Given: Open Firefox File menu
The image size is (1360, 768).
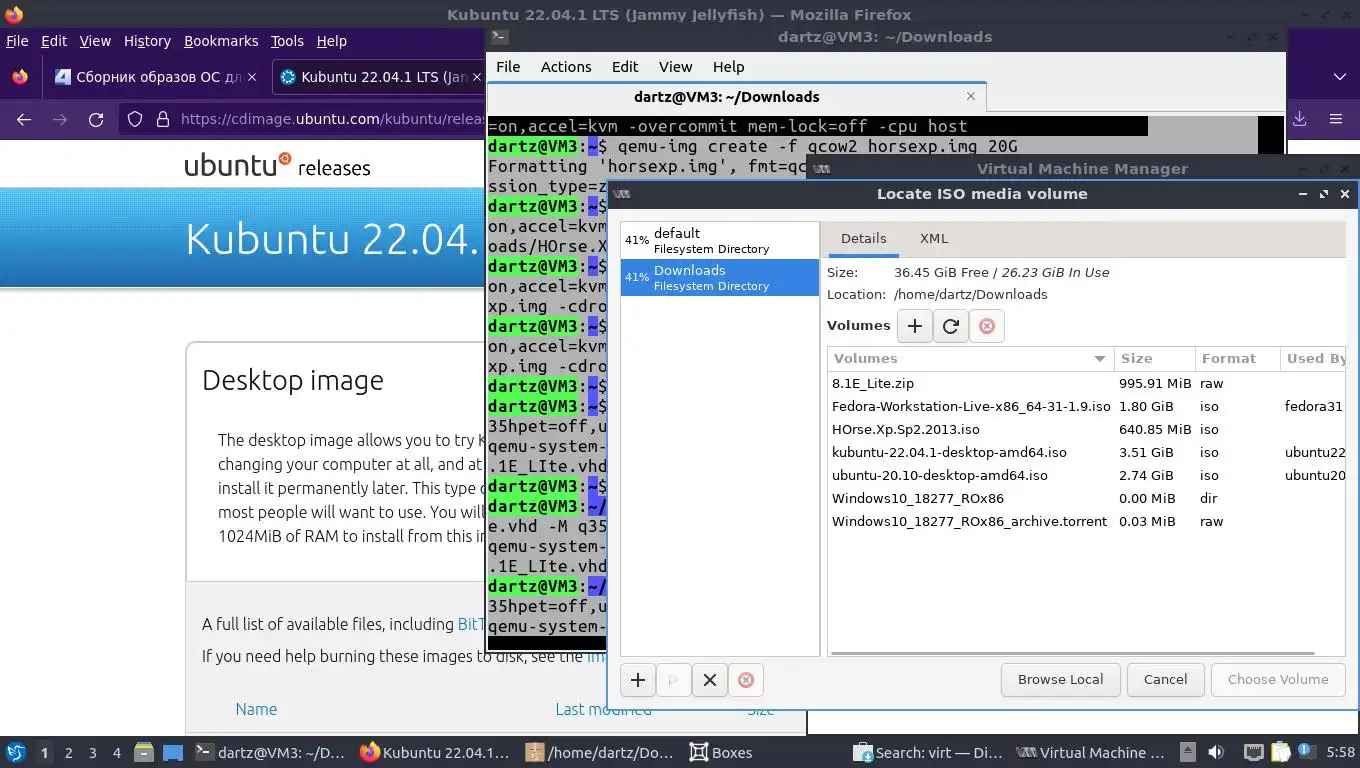Looking at the screenshot, I should coord(17,41).
